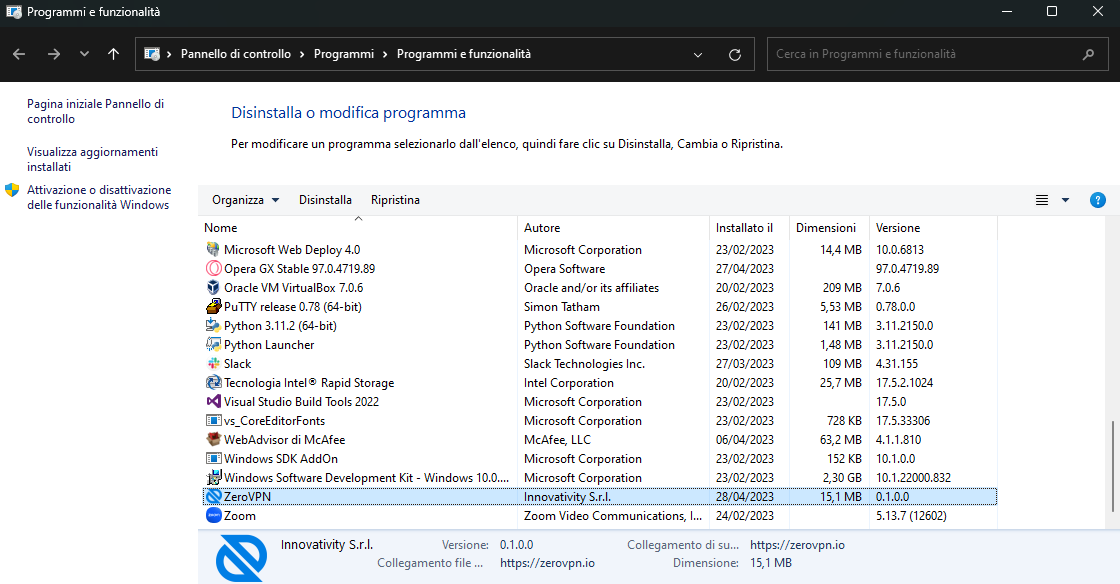The height and width of the screenshot is (584, 1120).
Task: Open the Organizza dropdown menu
Action: click(245, 200)
